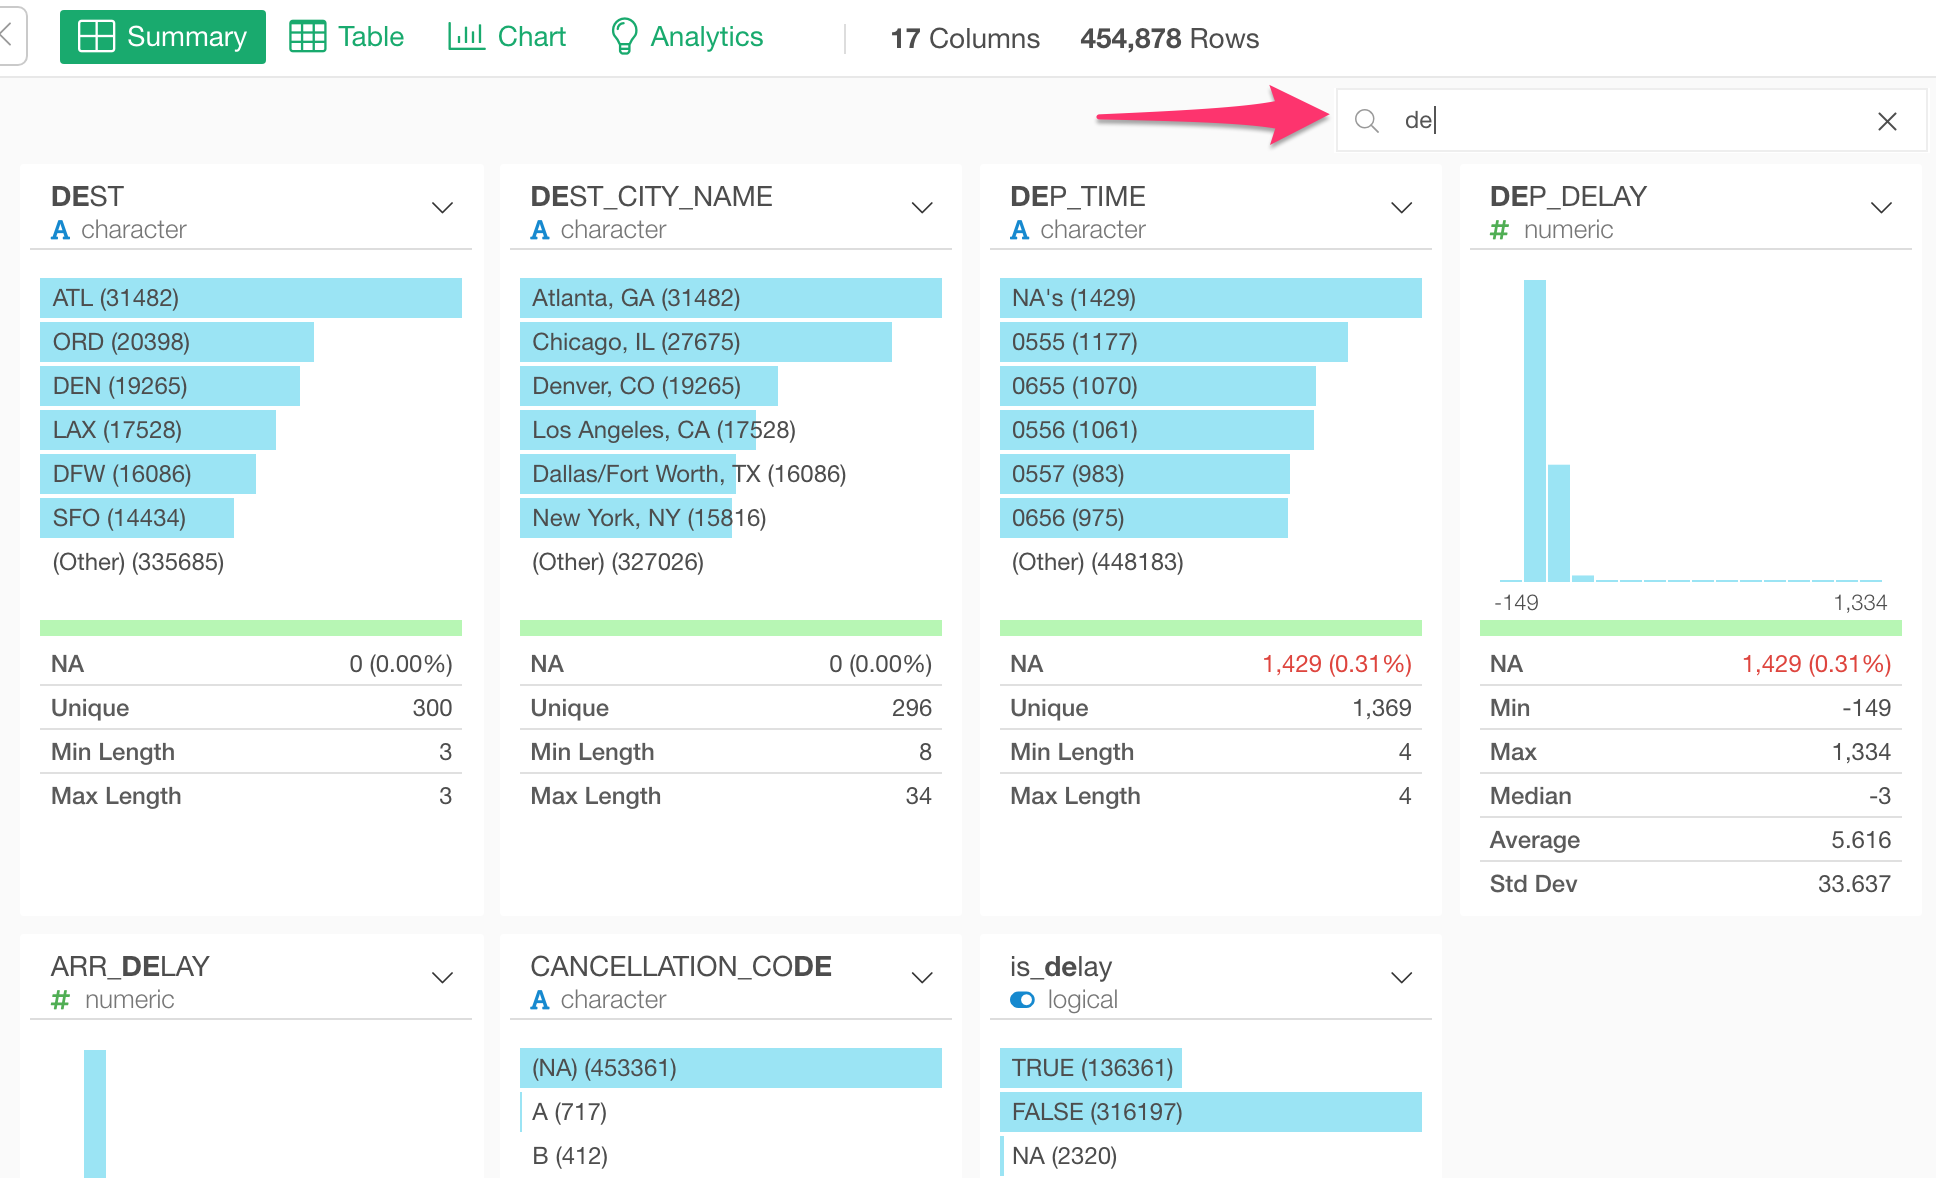Open the DEP_DELAY column dropdown
Screen dimensions: 1936x1178
click(1881, 207)
